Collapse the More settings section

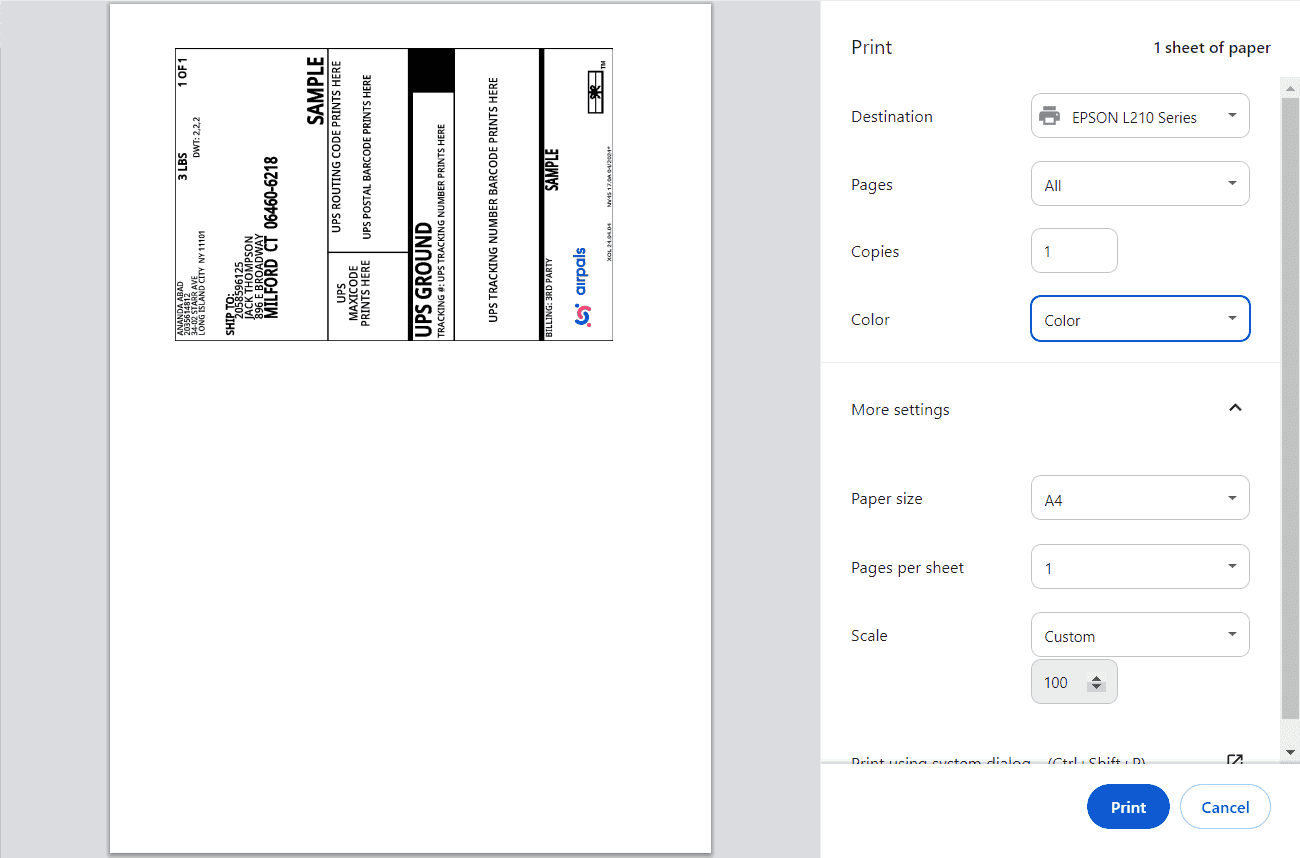tap(1235, 408)
